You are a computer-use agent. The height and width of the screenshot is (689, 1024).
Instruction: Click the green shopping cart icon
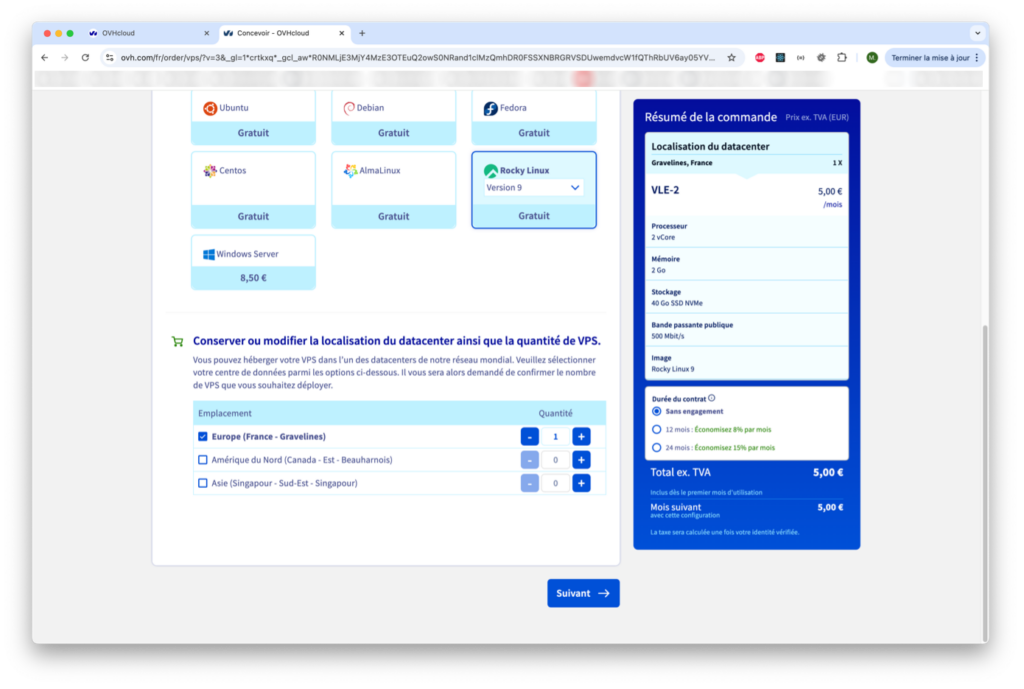[x=177, y=341]
